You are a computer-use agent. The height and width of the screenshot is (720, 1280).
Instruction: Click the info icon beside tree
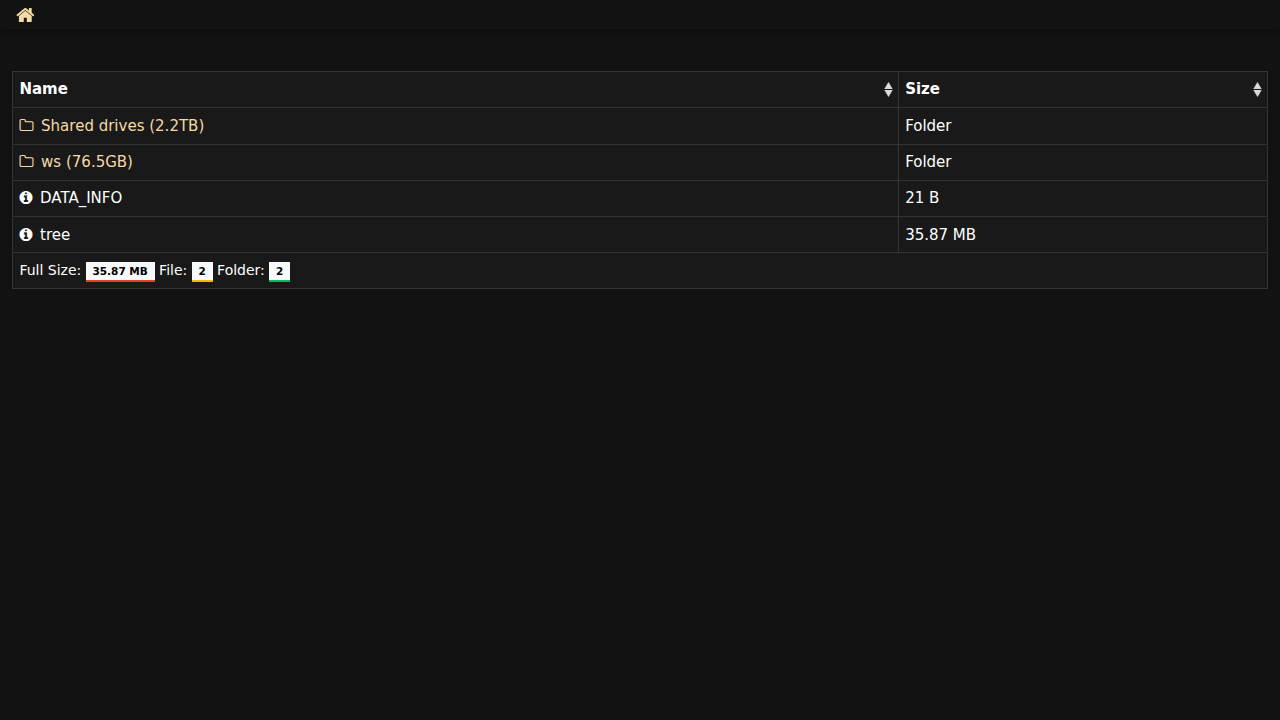(x=26, y=234)
